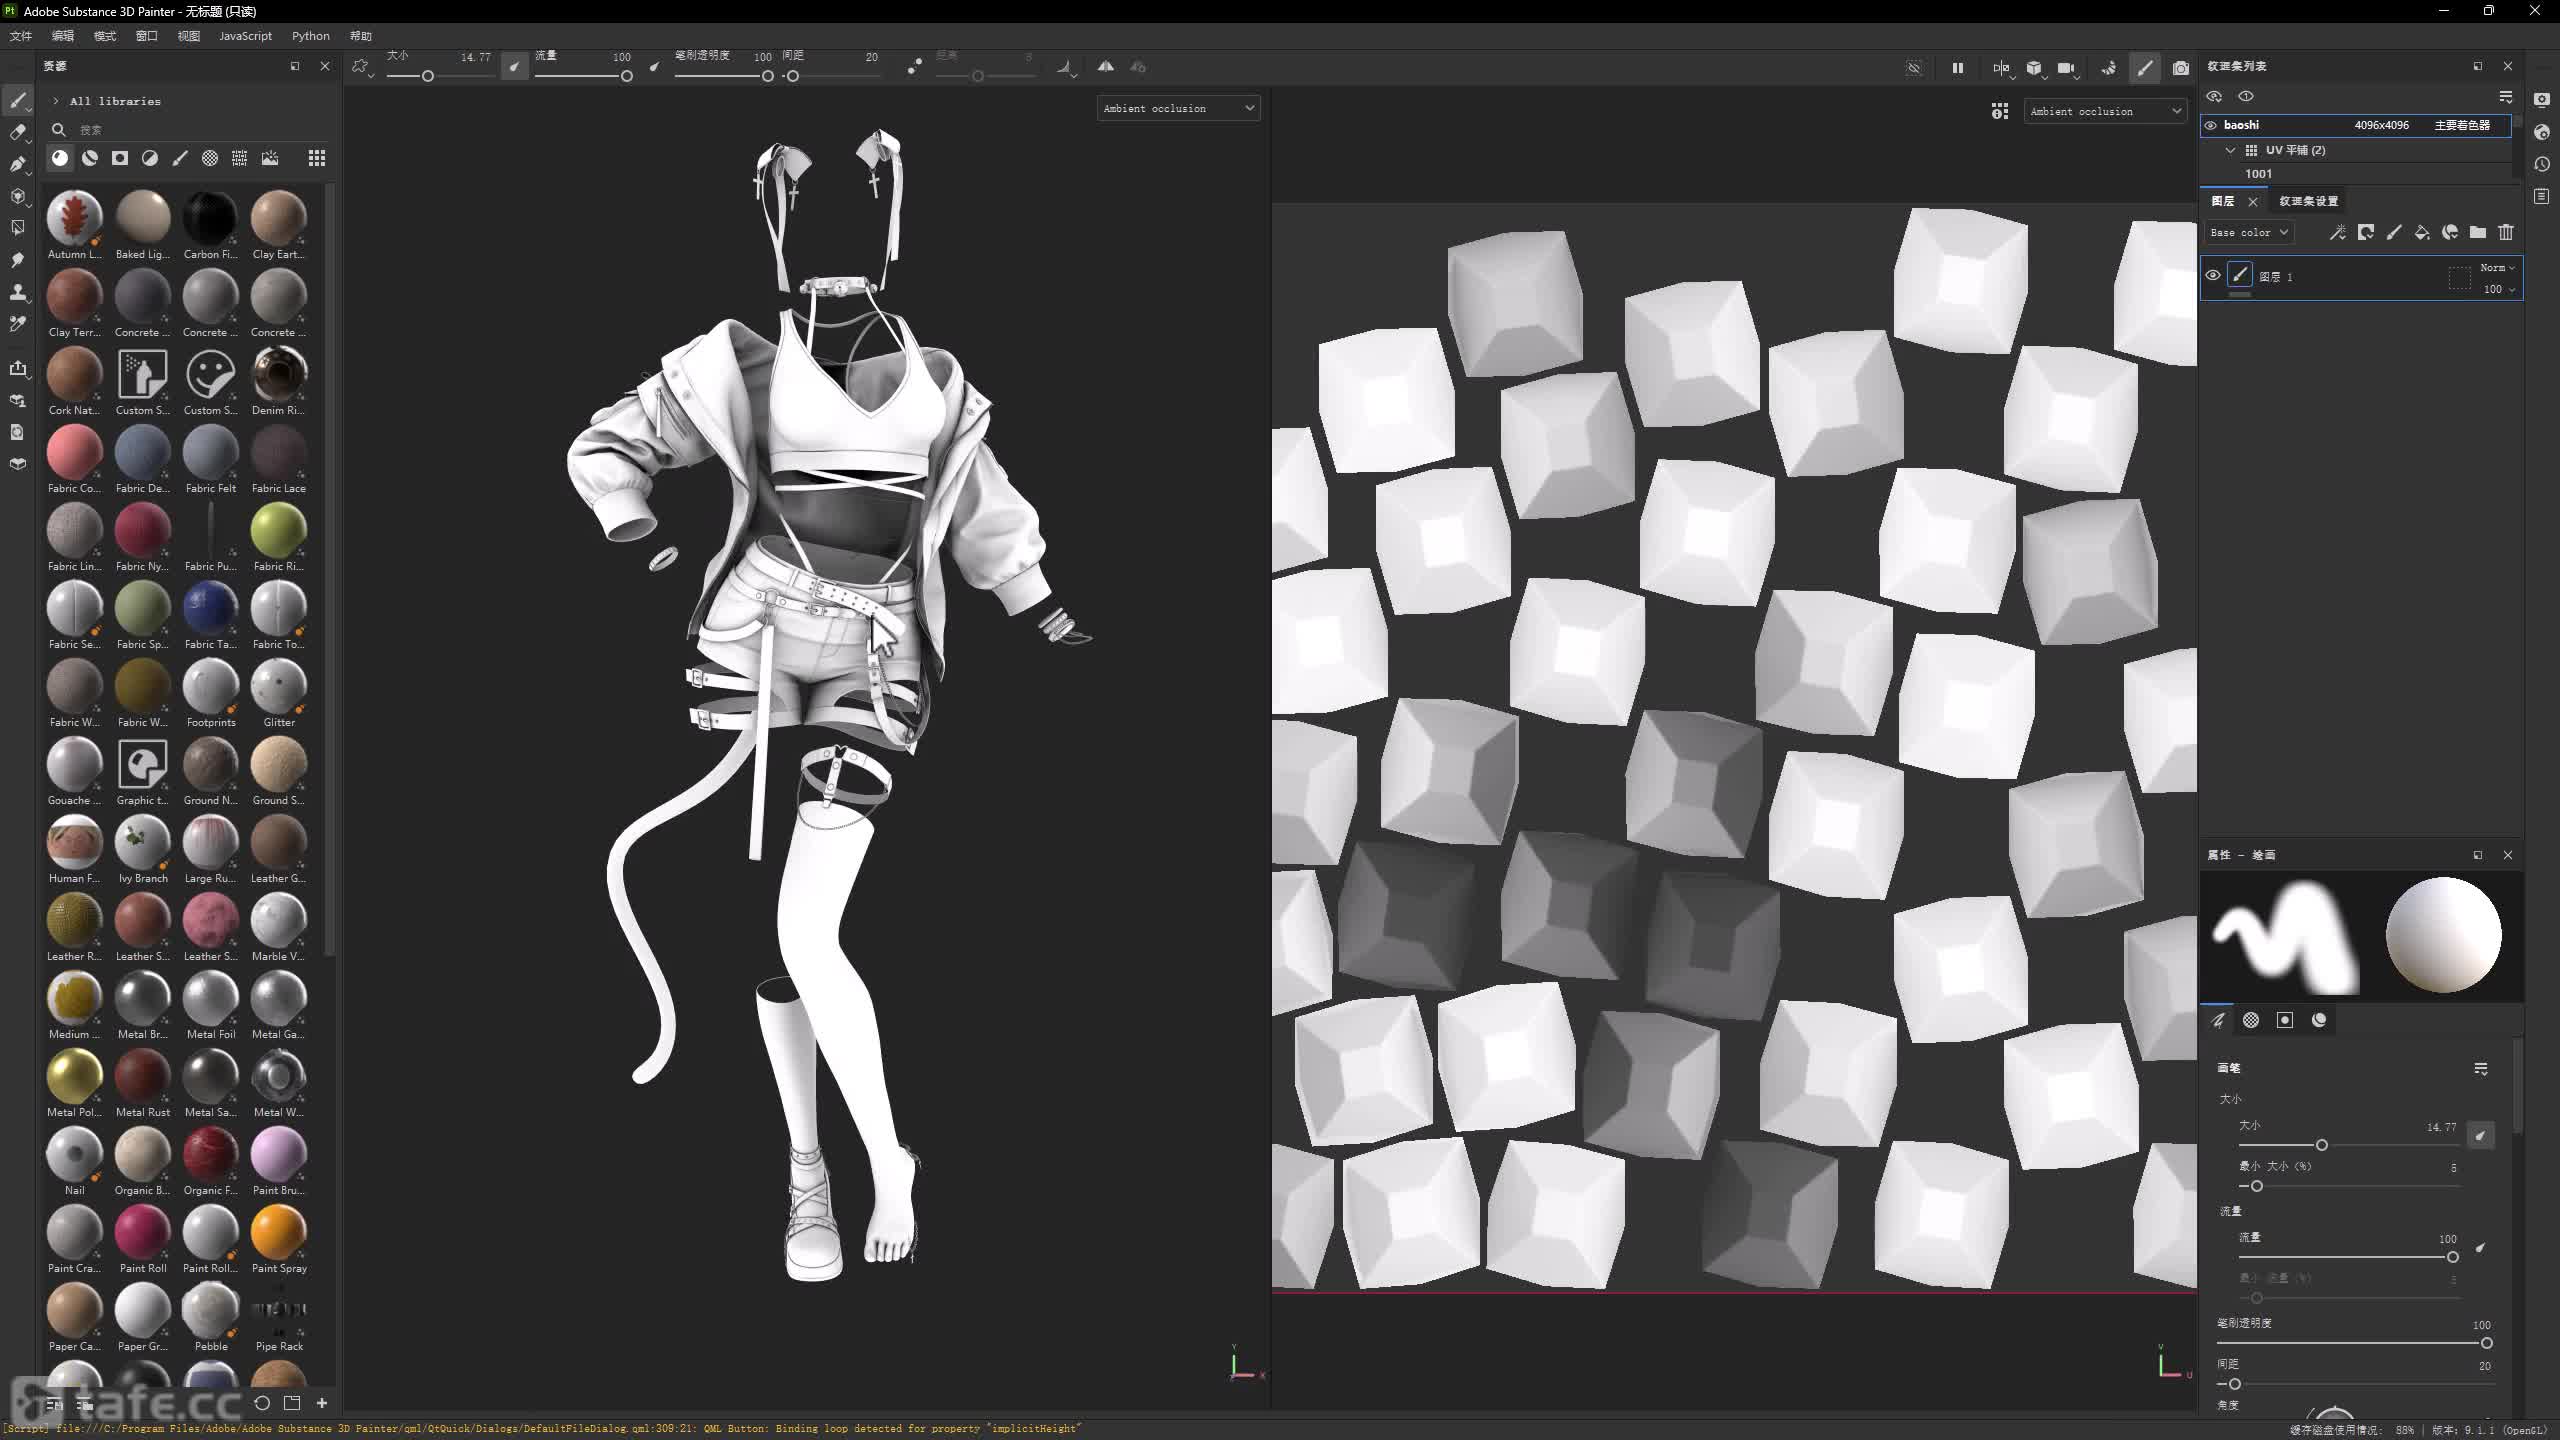
Task: Open 编辑 menu
Action: coord(63,36)
